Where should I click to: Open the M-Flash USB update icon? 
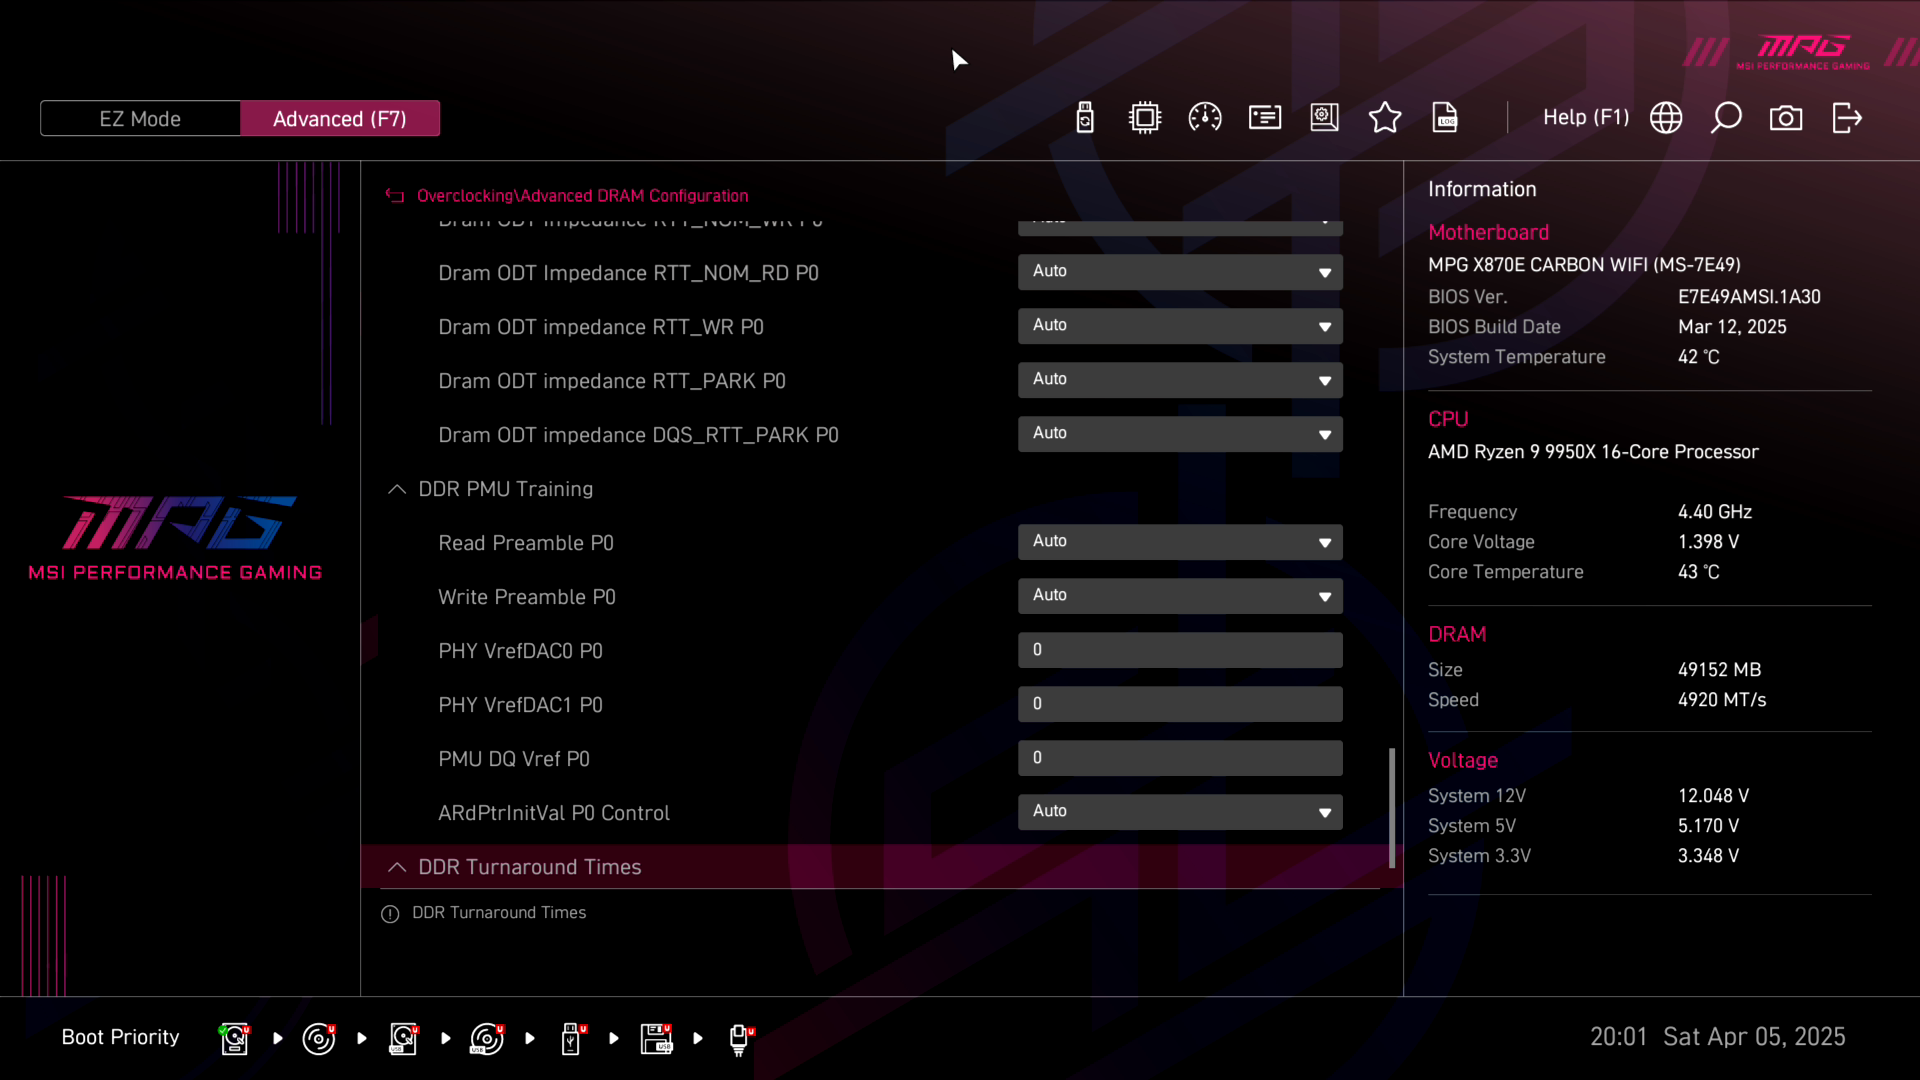point(1085,118)
